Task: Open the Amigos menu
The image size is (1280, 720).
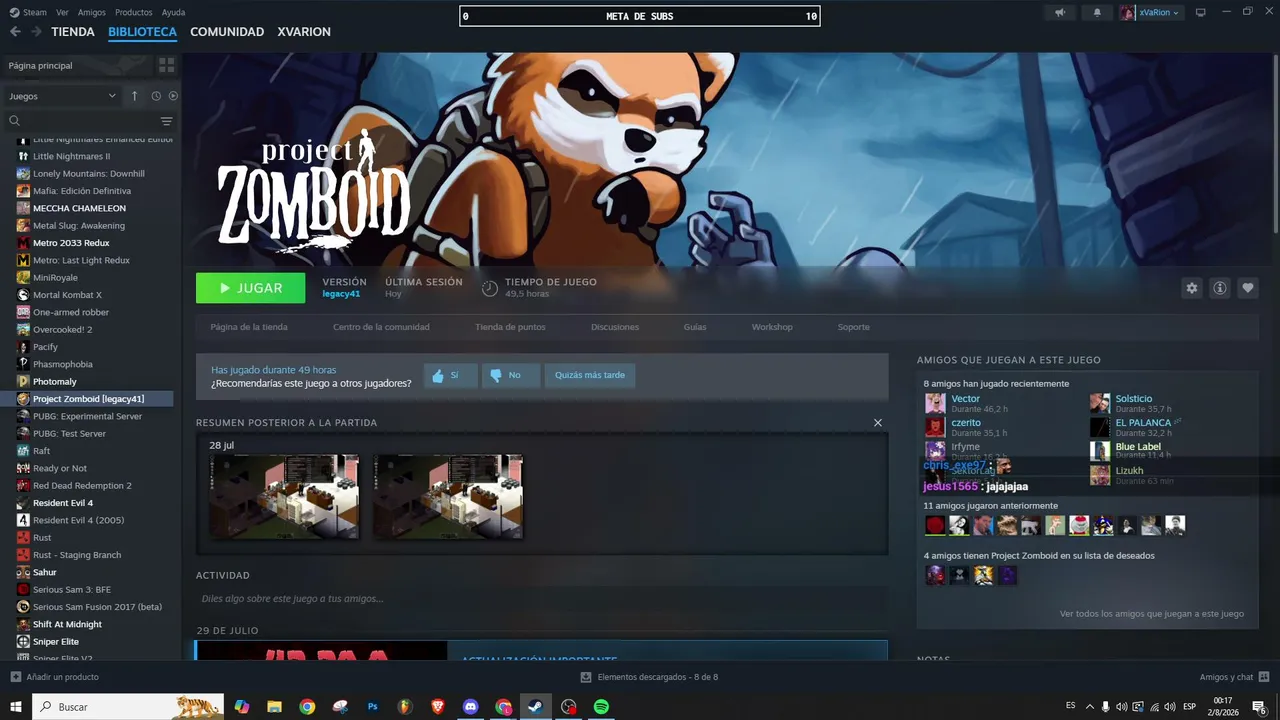Action: click(x=92, y=13)
